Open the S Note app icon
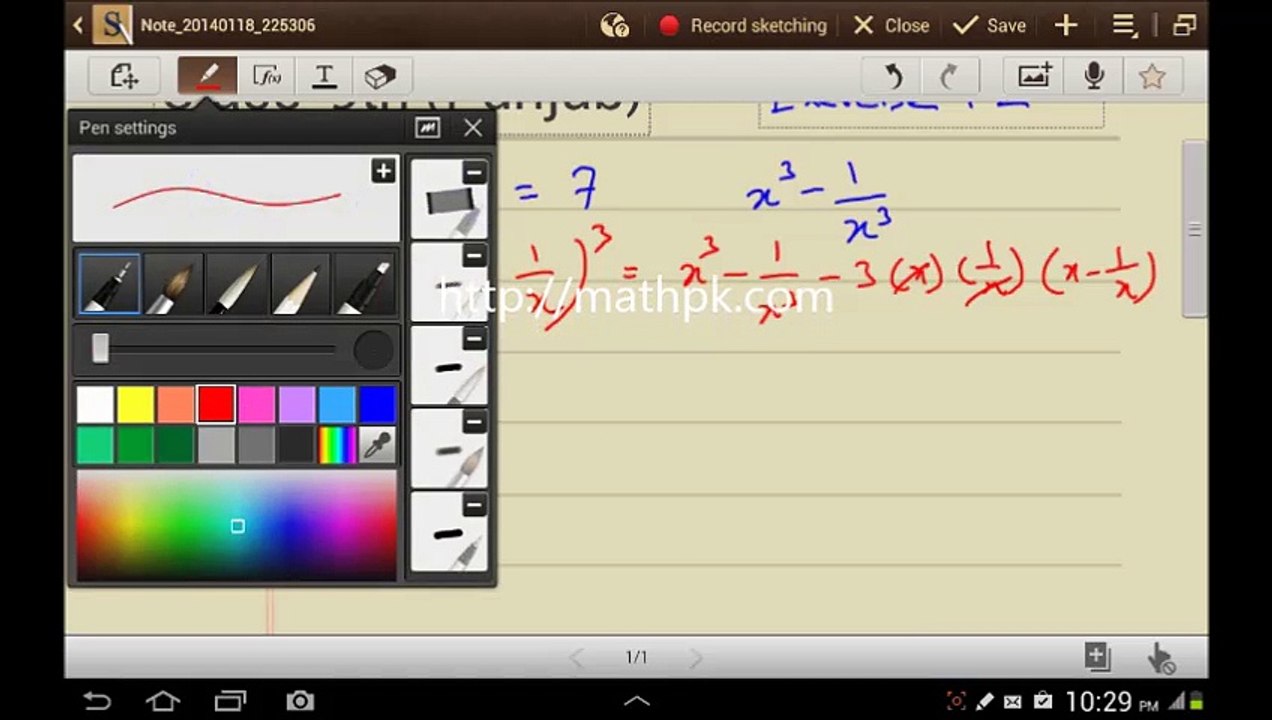The height and width of the screenshot is (720, 1272). 112,25
